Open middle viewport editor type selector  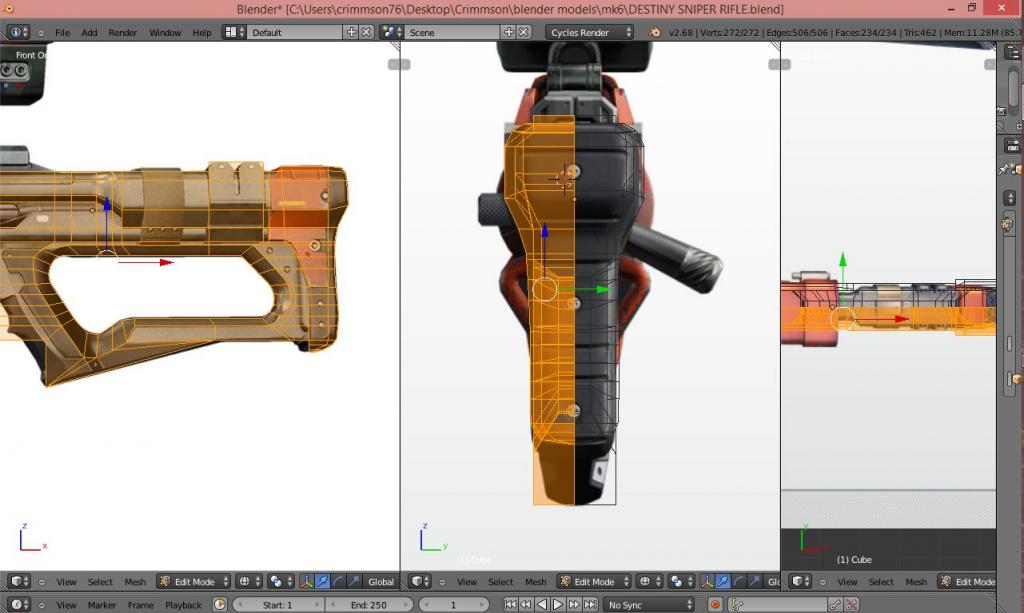coord(419,581)
